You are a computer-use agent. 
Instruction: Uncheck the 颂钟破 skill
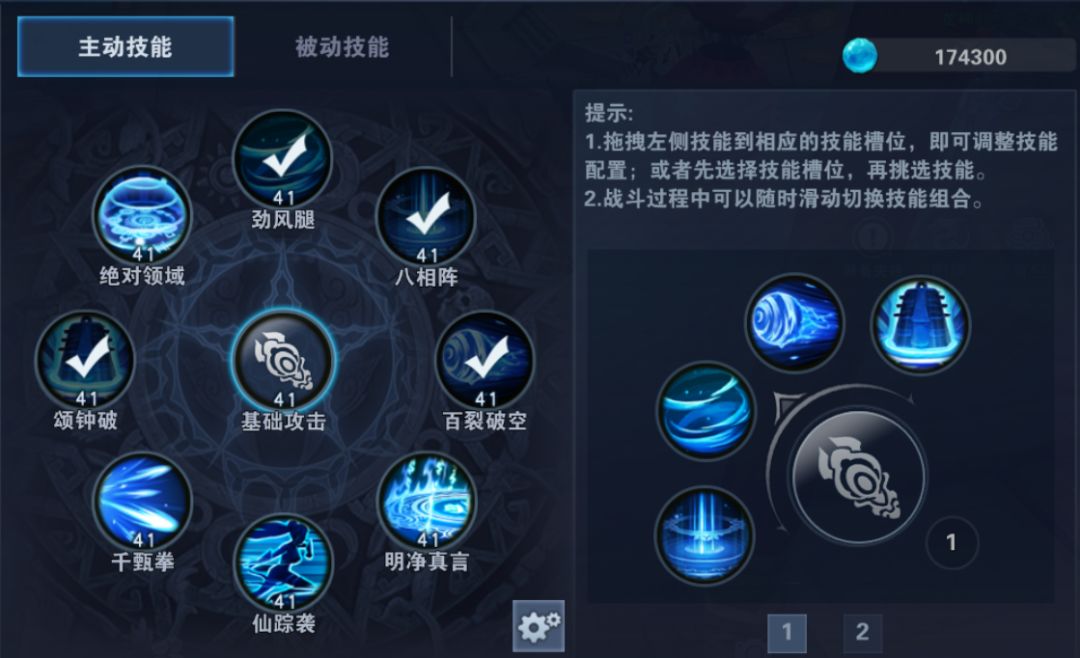(x=85, y=360)
